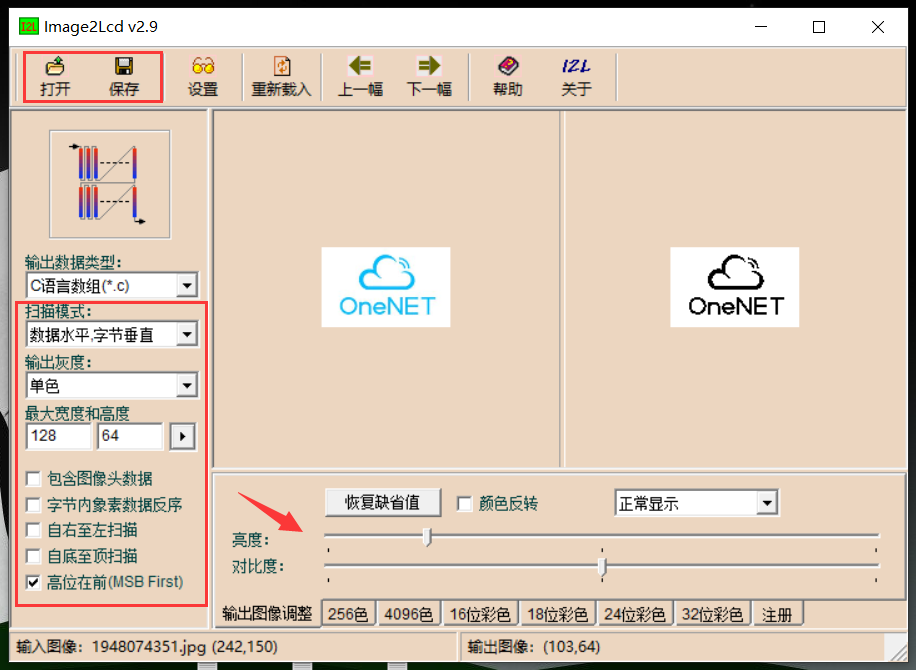916x670 pixels.
Task: View About dialog via the I2L icon
Action: tap(576, 75)
